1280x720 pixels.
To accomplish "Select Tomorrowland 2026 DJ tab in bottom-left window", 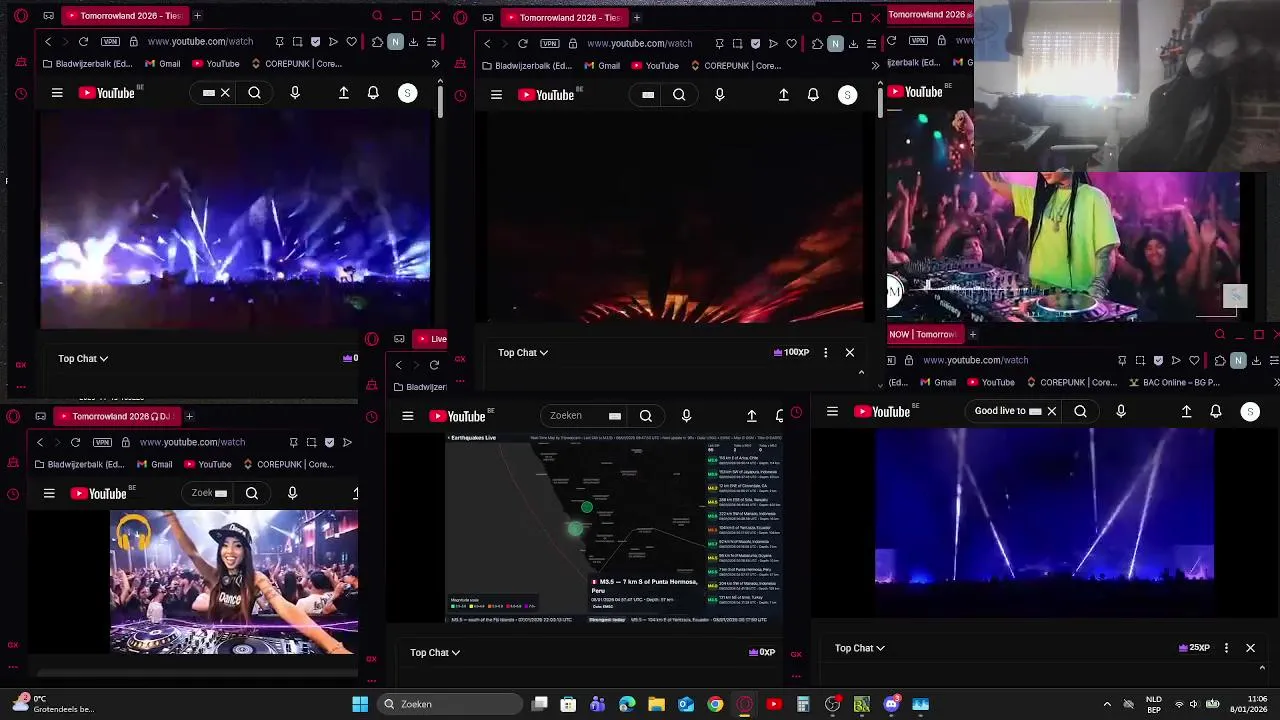I will click(115, 416).
